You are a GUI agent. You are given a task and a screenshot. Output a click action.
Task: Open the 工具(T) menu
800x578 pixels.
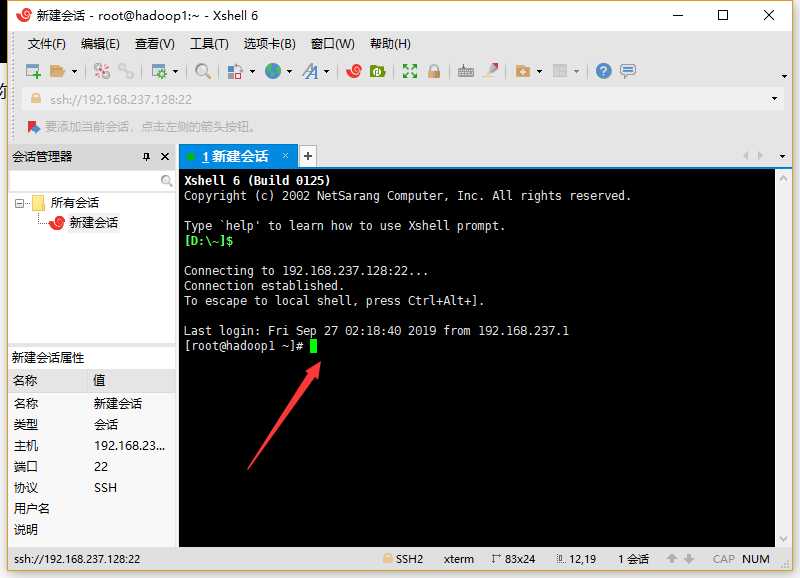pyautogui.click(x=209, y=44)
